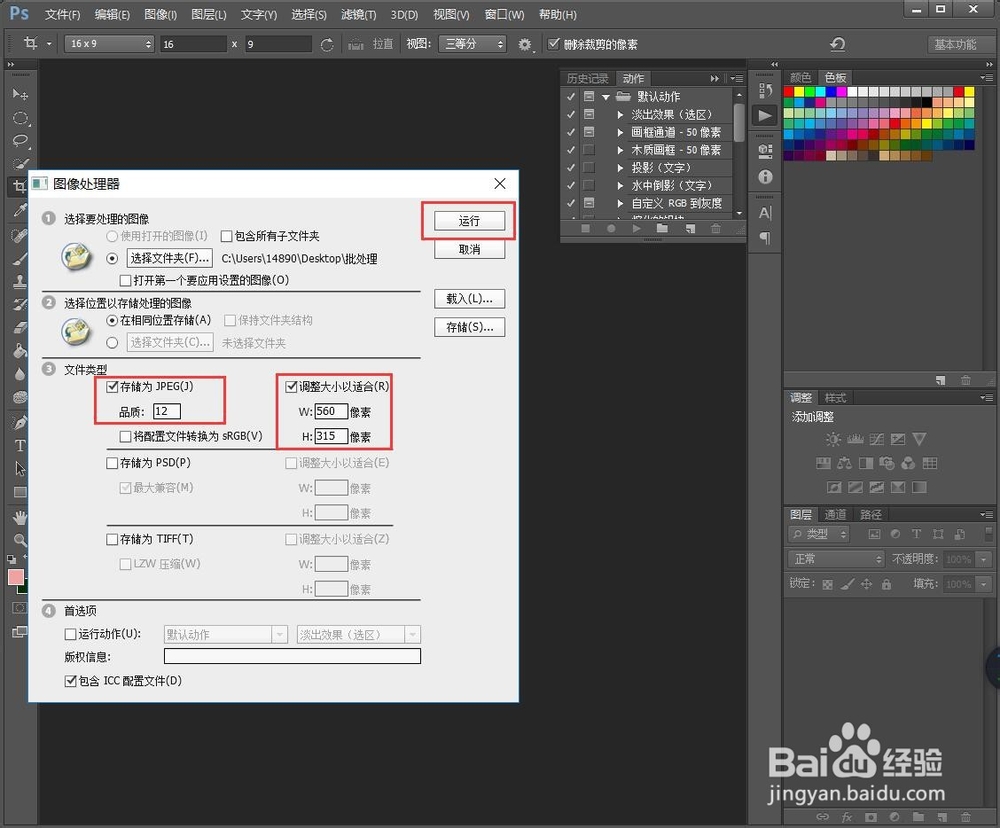Viewport: 1000px width, 828px height.
Task: Open the Actions panel play icon in dock
Action: tap(765, 115)
